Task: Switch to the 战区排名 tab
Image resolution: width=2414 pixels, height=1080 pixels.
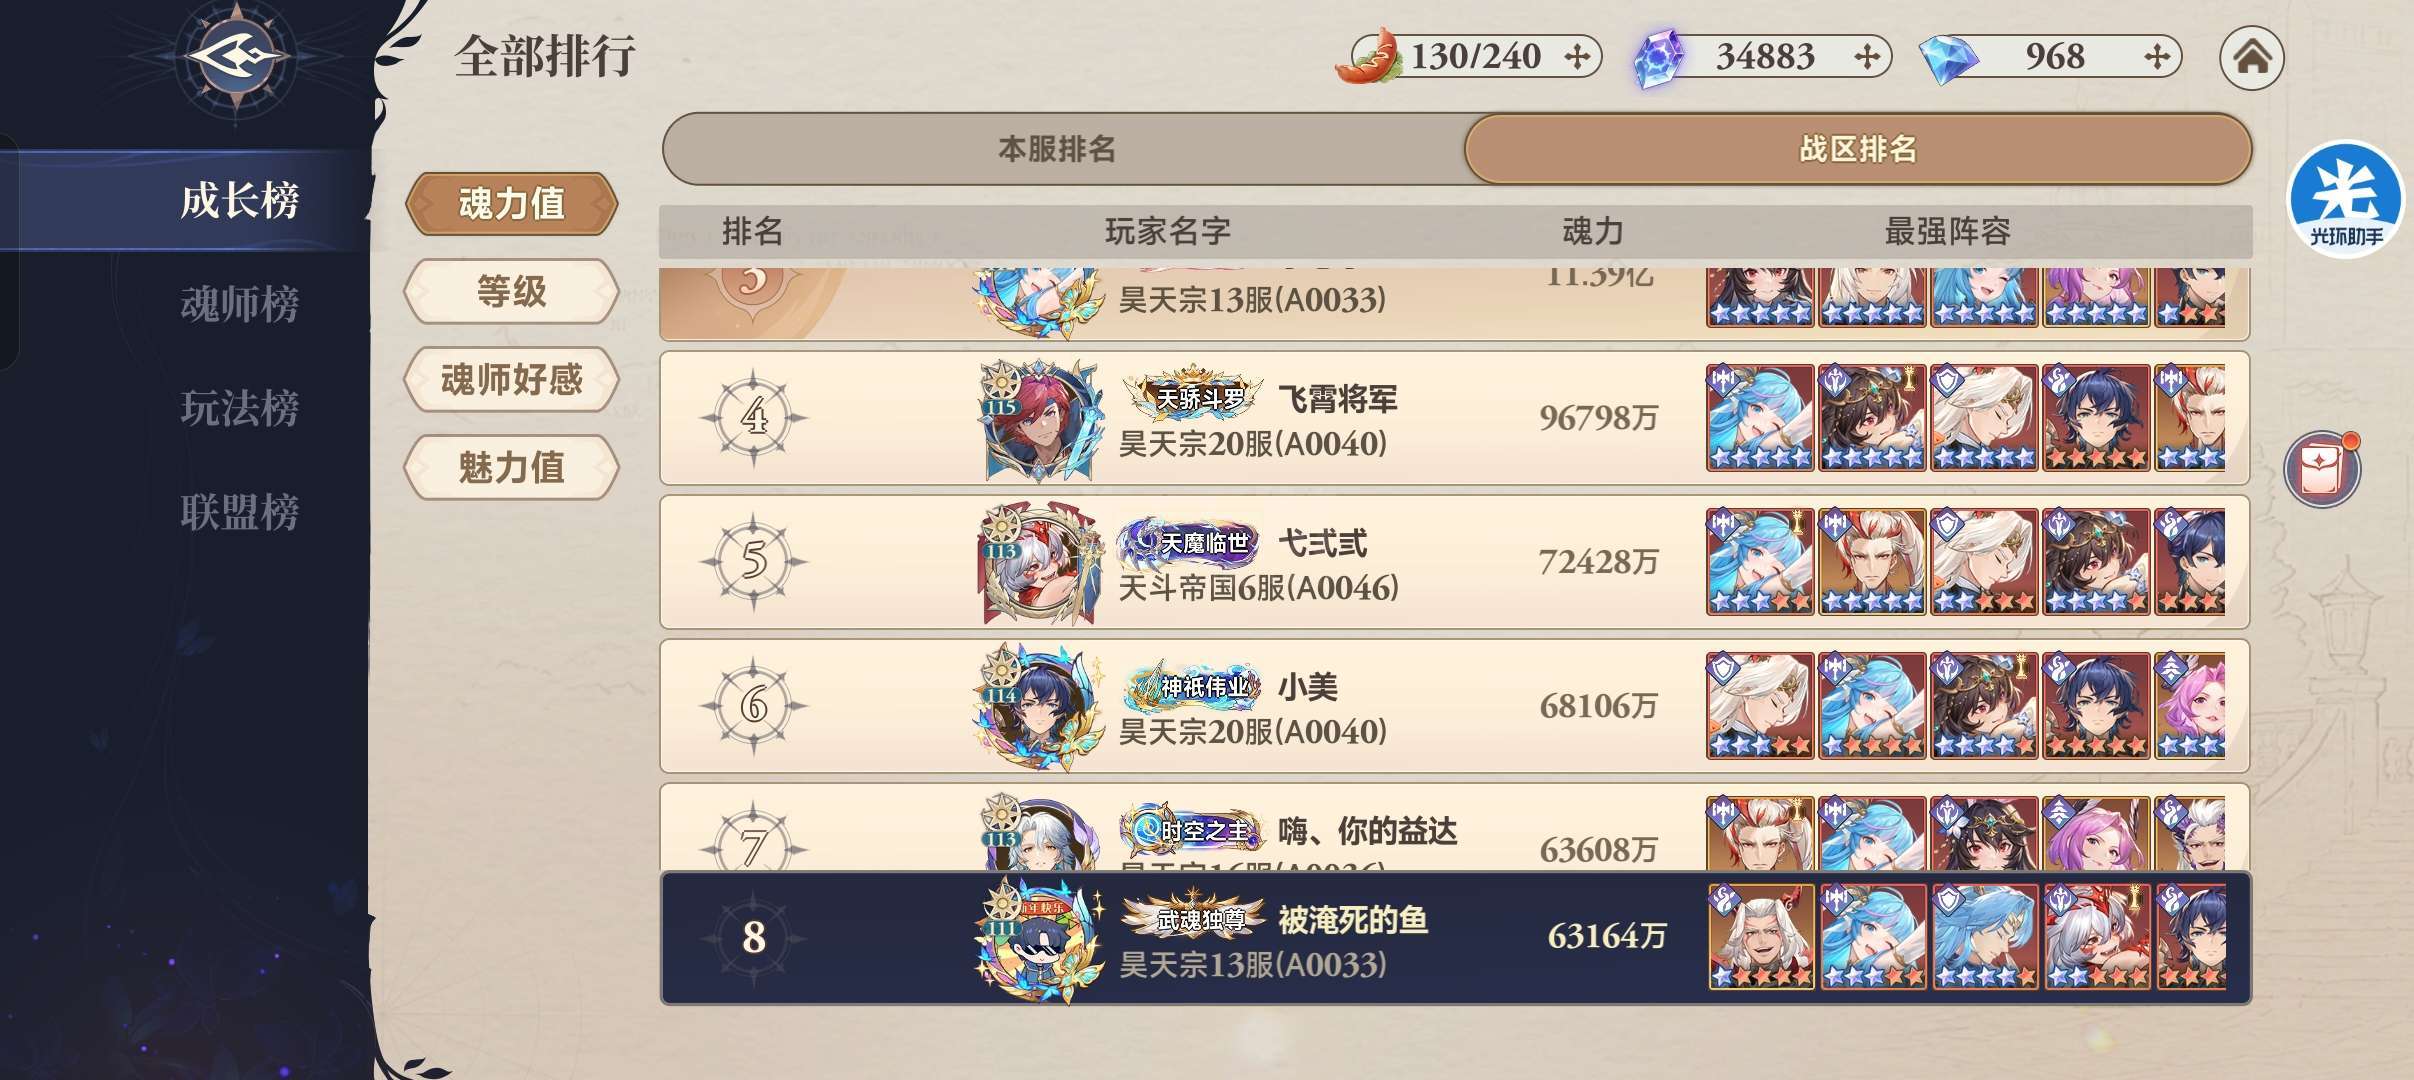Action: 1858,149
